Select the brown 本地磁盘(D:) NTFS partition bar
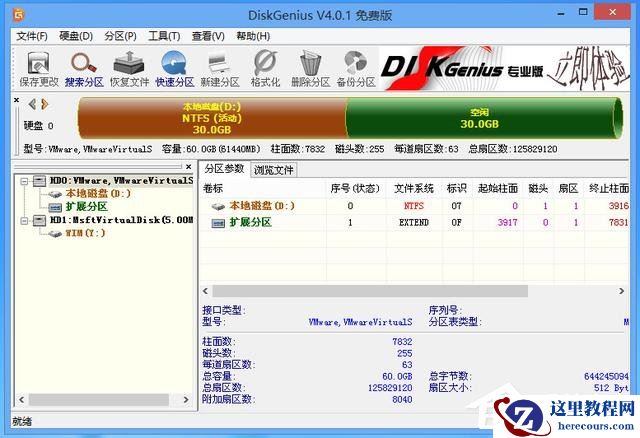 212,118
